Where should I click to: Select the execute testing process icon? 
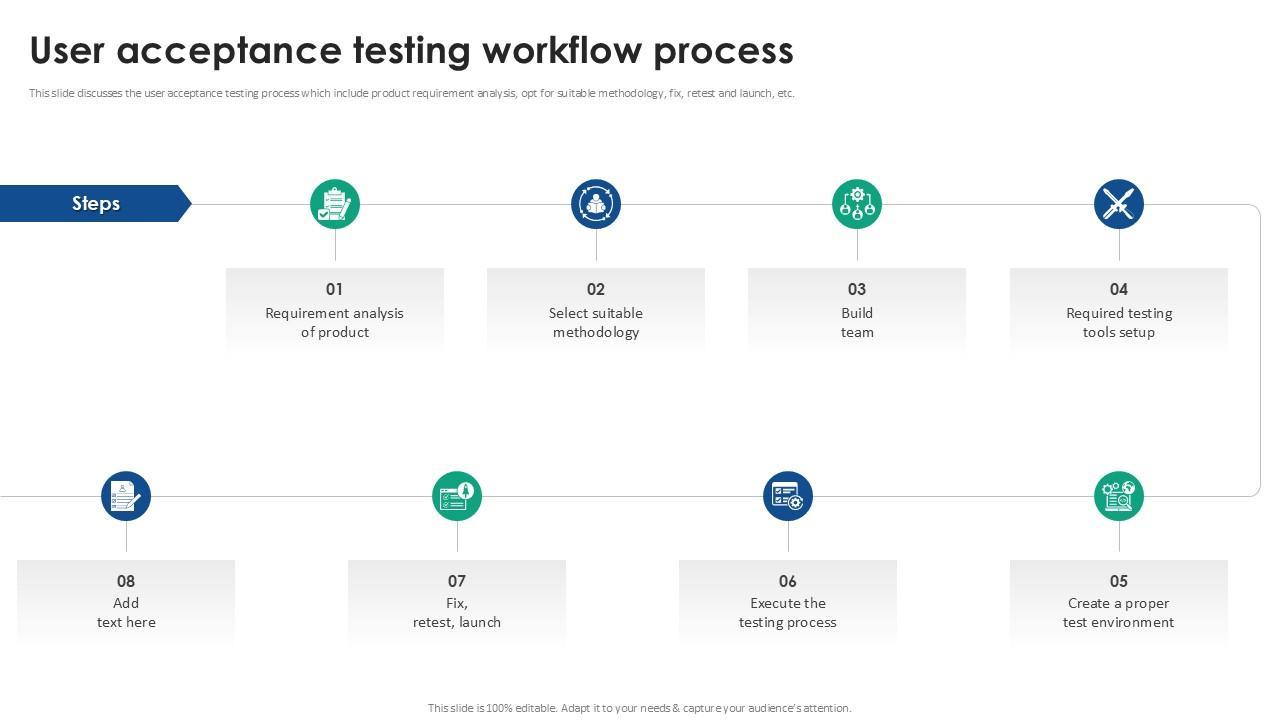coord(788,496)
